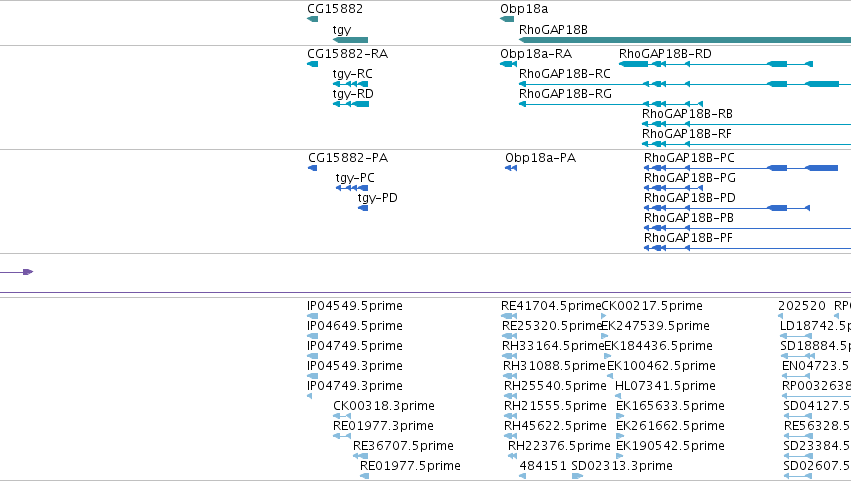Select the RhoGAP18B-PB protein label
This screenshot has height=481, width=851.
click(x=689, y=218)
